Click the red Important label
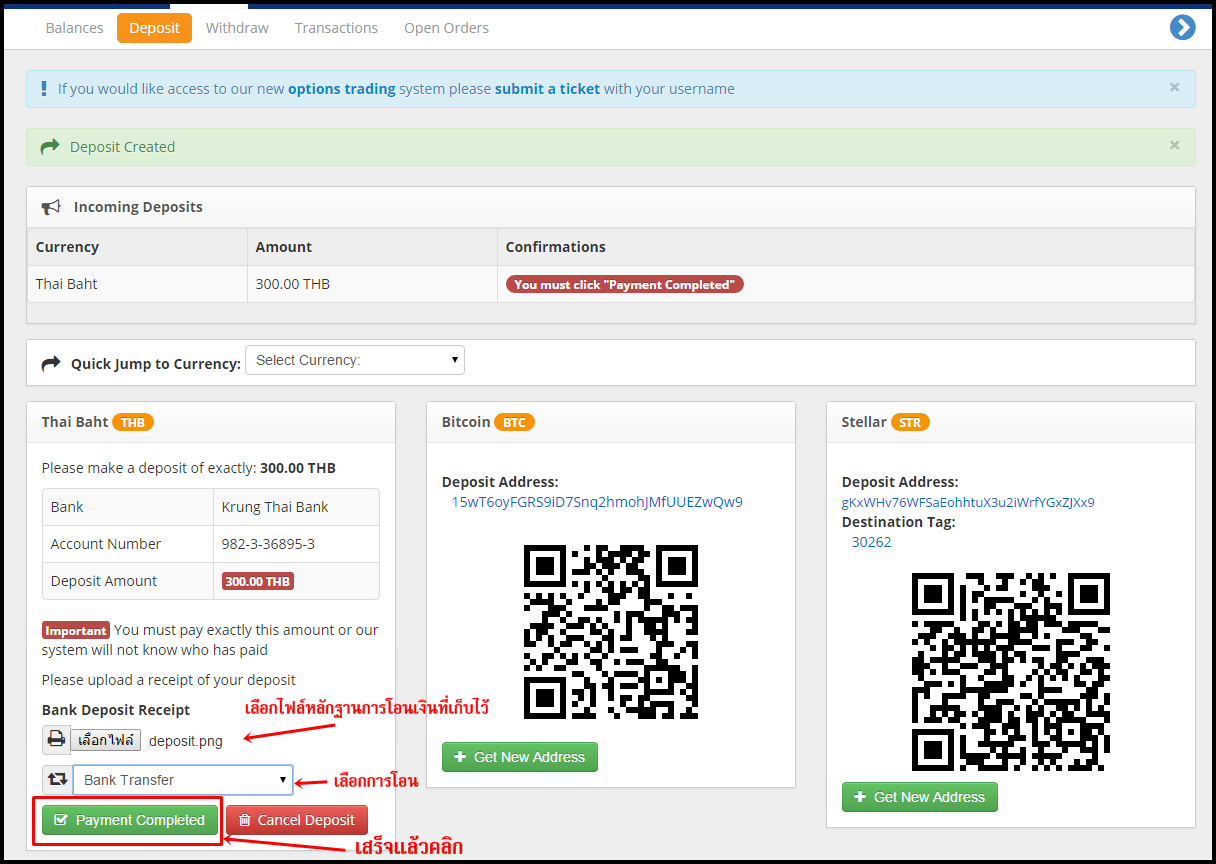Screen dimensions: 1216x864 coord(76,630)
